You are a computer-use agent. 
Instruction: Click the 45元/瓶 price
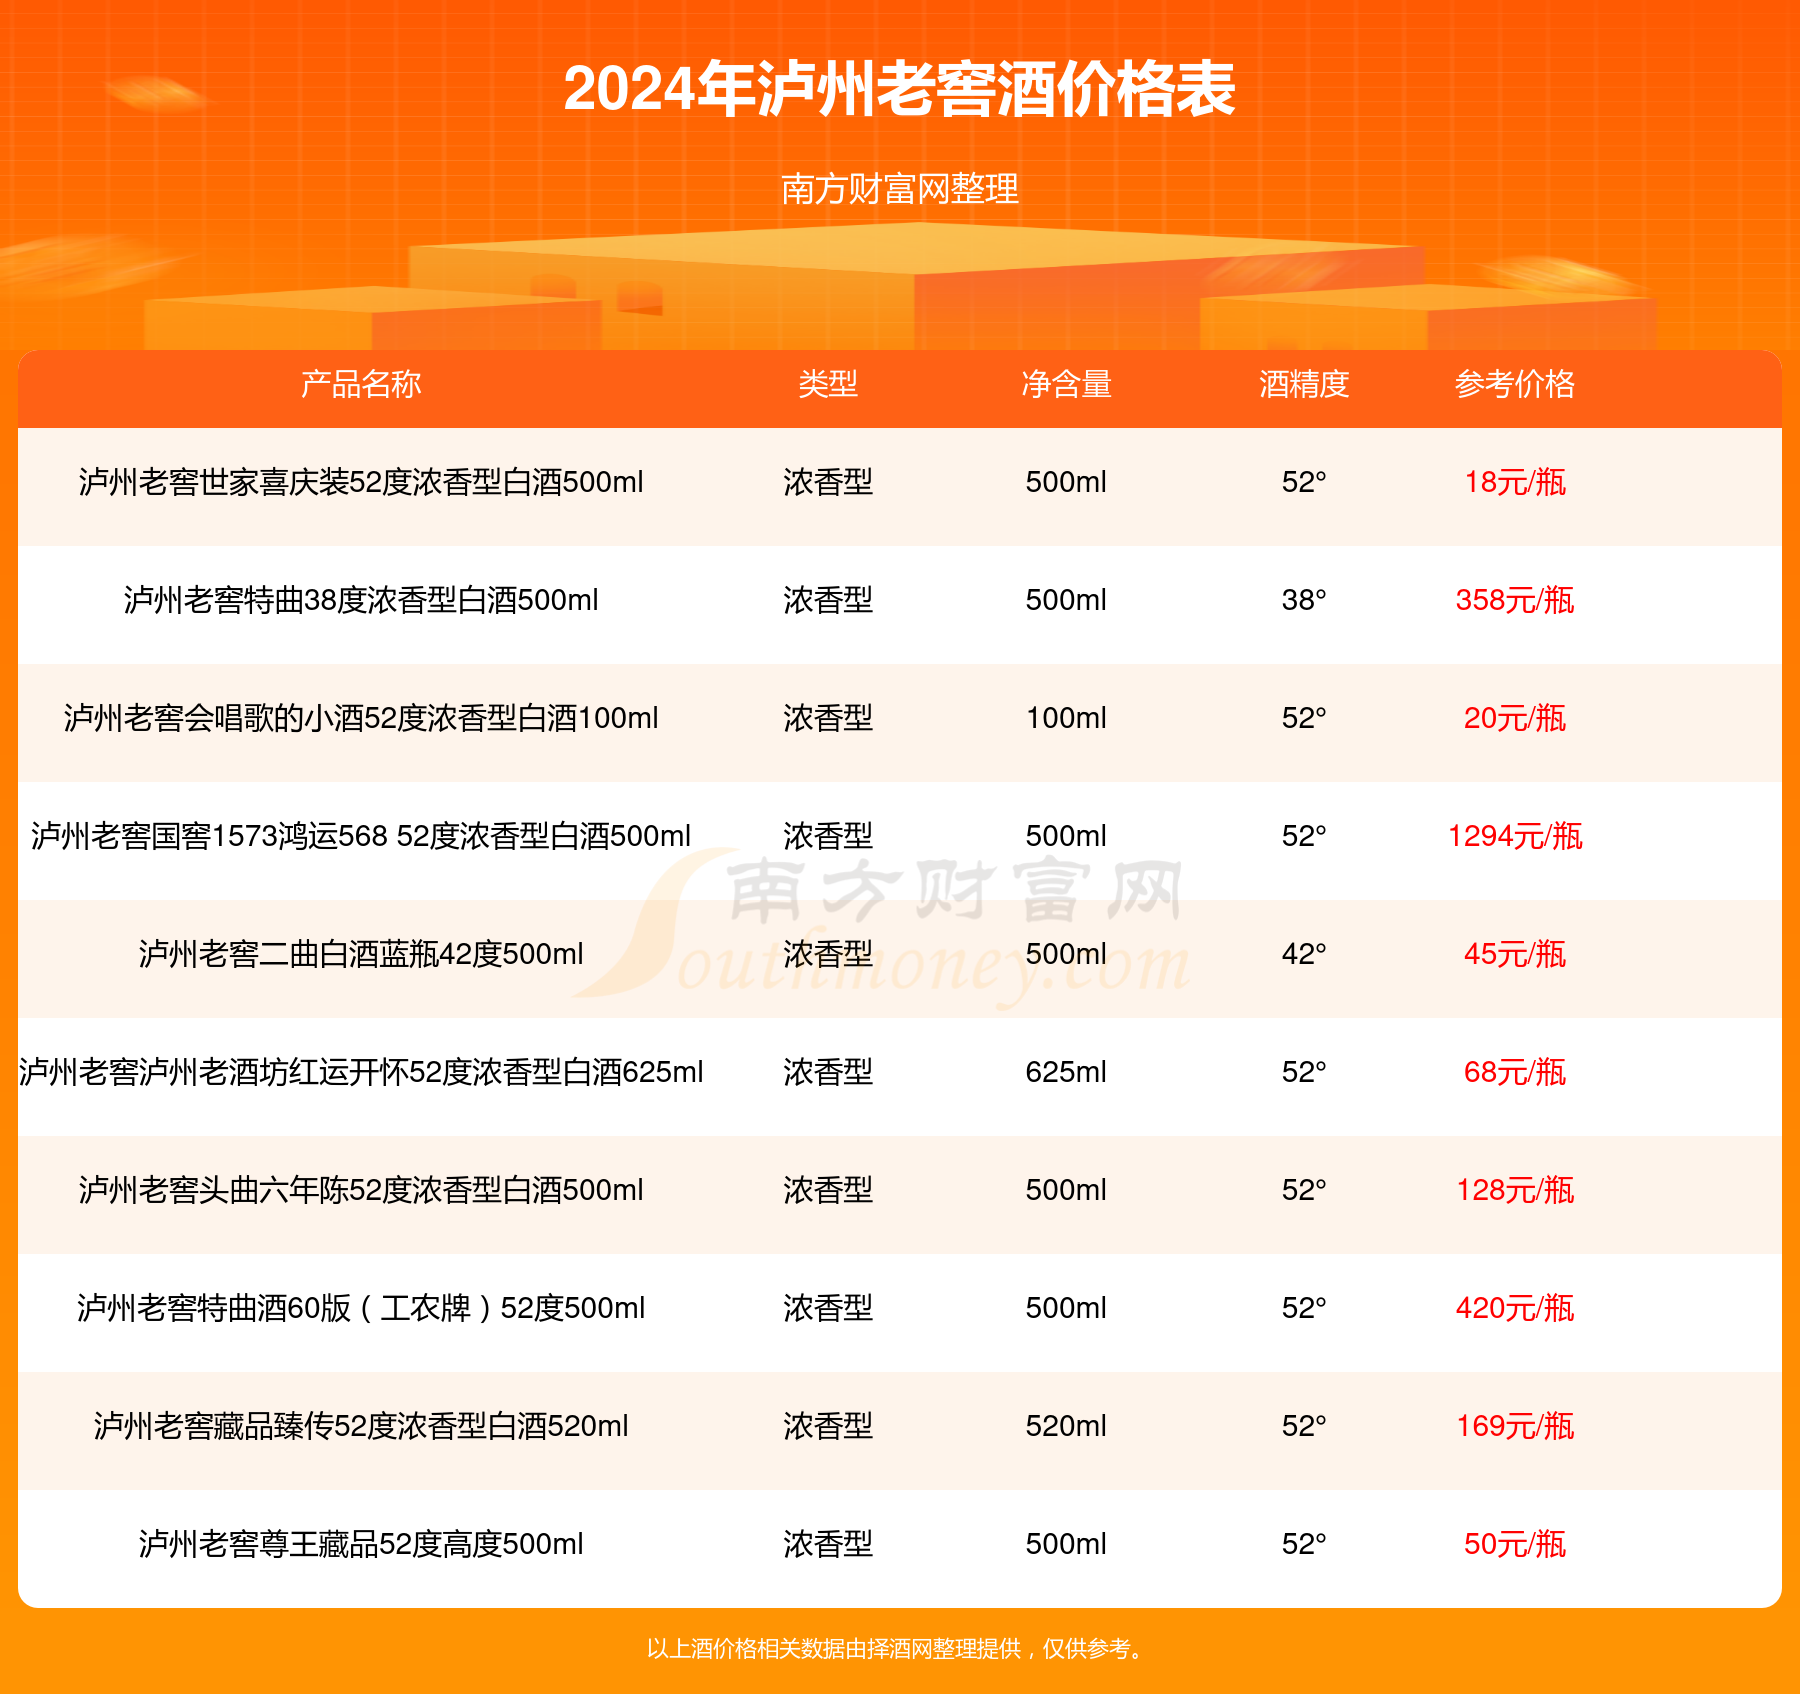click(x=1515, y=954)
